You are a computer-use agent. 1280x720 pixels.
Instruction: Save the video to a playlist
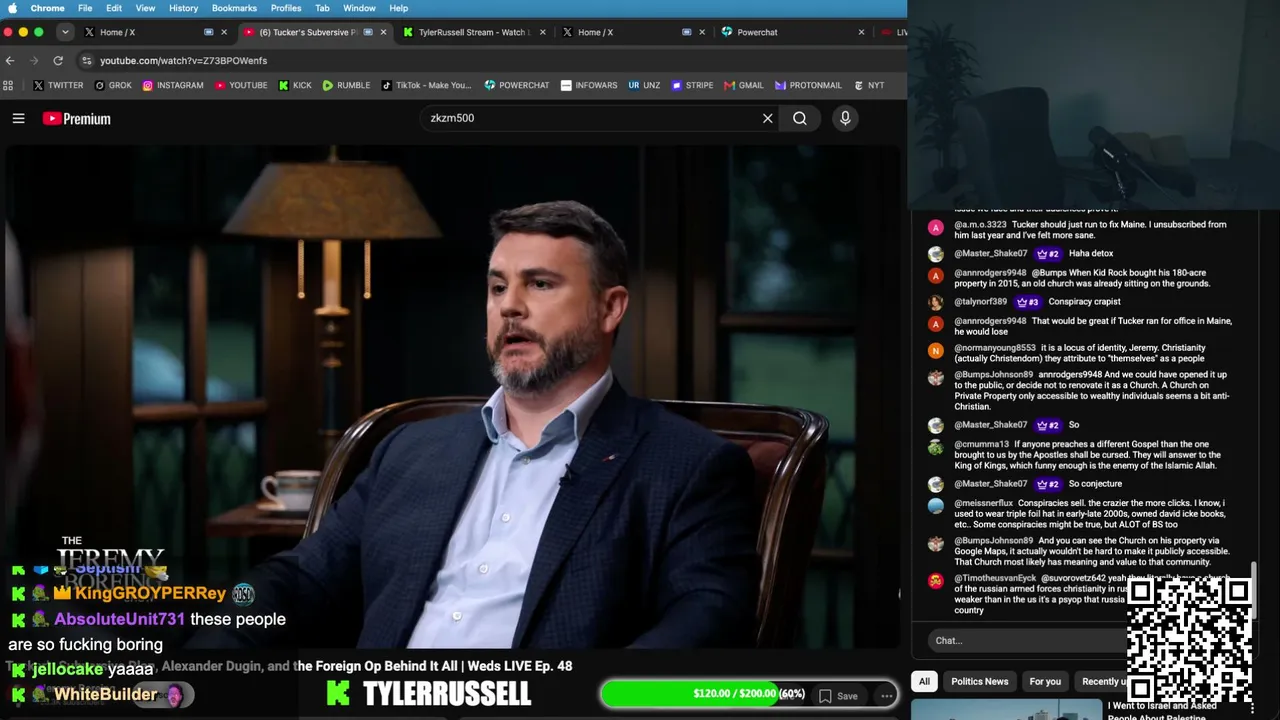[838, 696]
